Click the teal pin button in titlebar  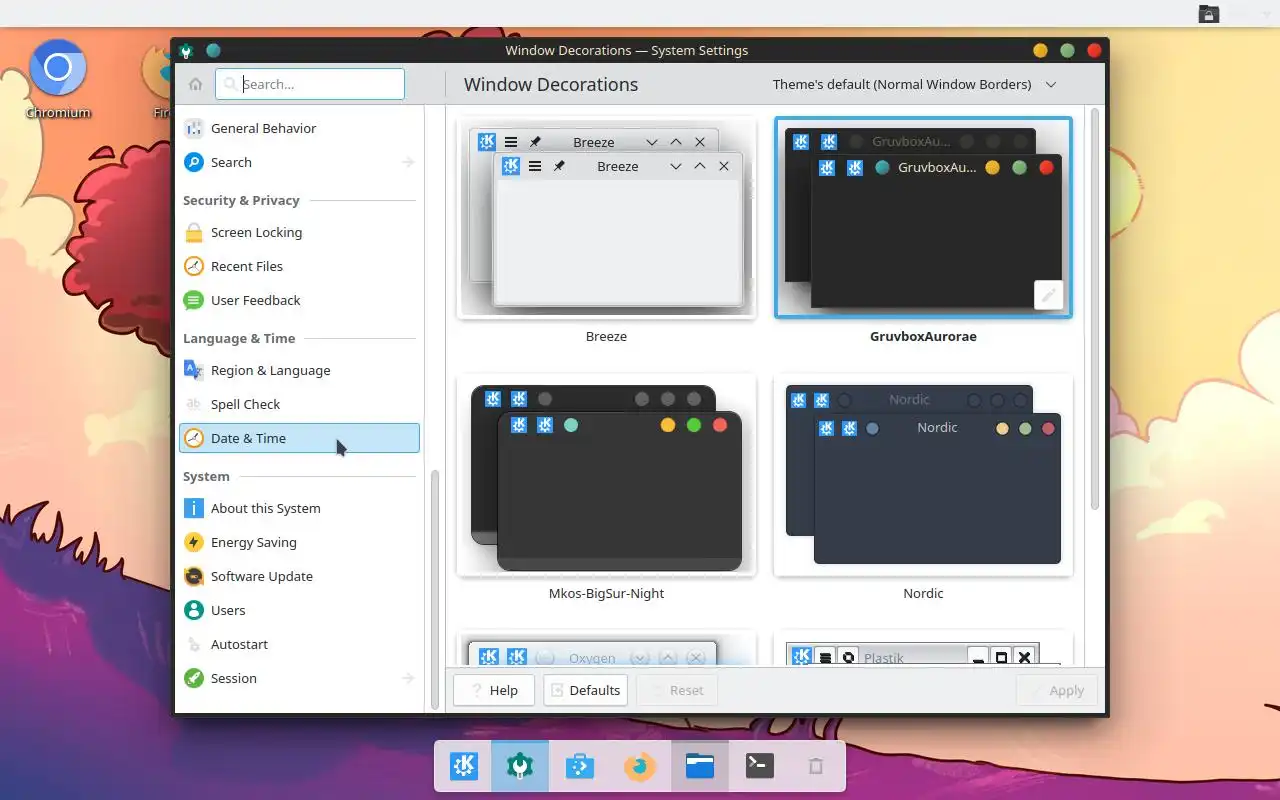point(213,50)
